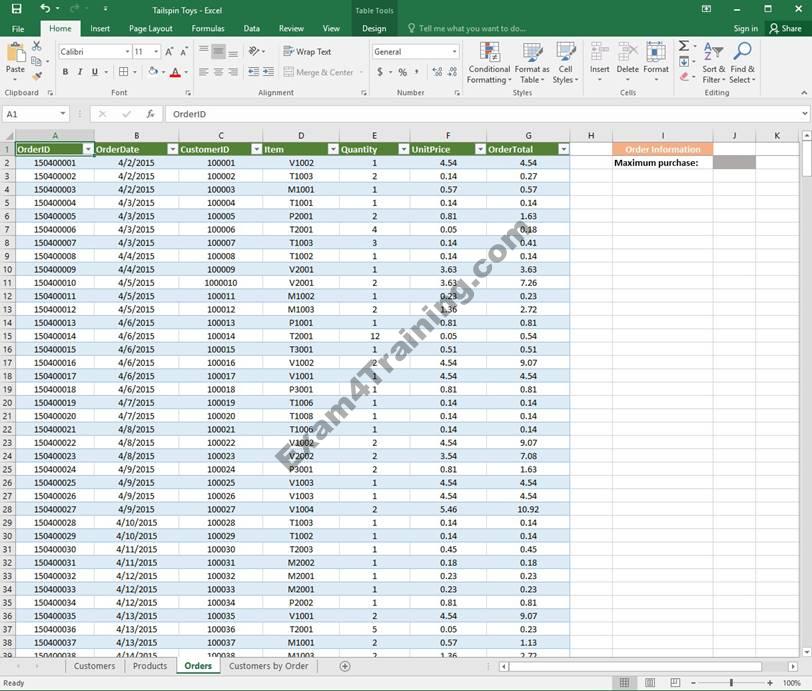Toggle Bold formatting
The image size is (812, 691).
[x=66, y=72]
